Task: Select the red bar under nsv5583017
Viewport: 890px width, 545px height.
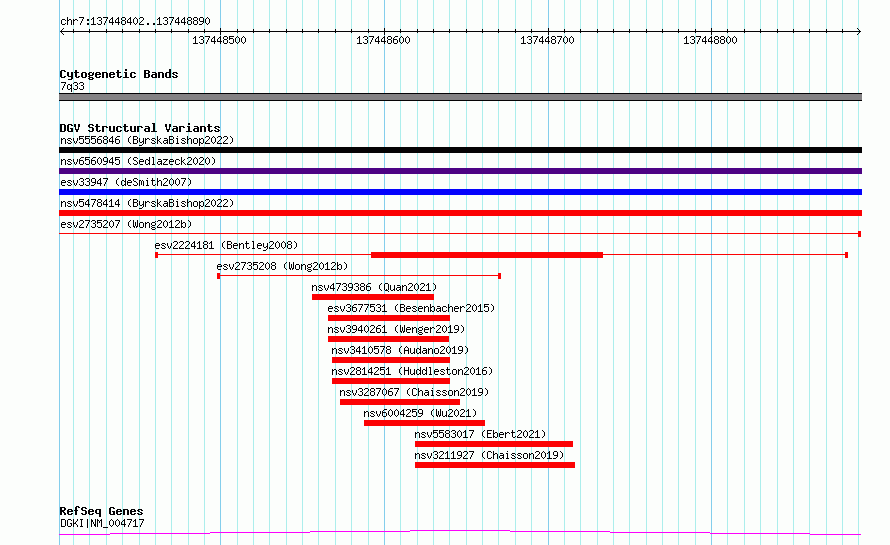Action: [494, 444]
